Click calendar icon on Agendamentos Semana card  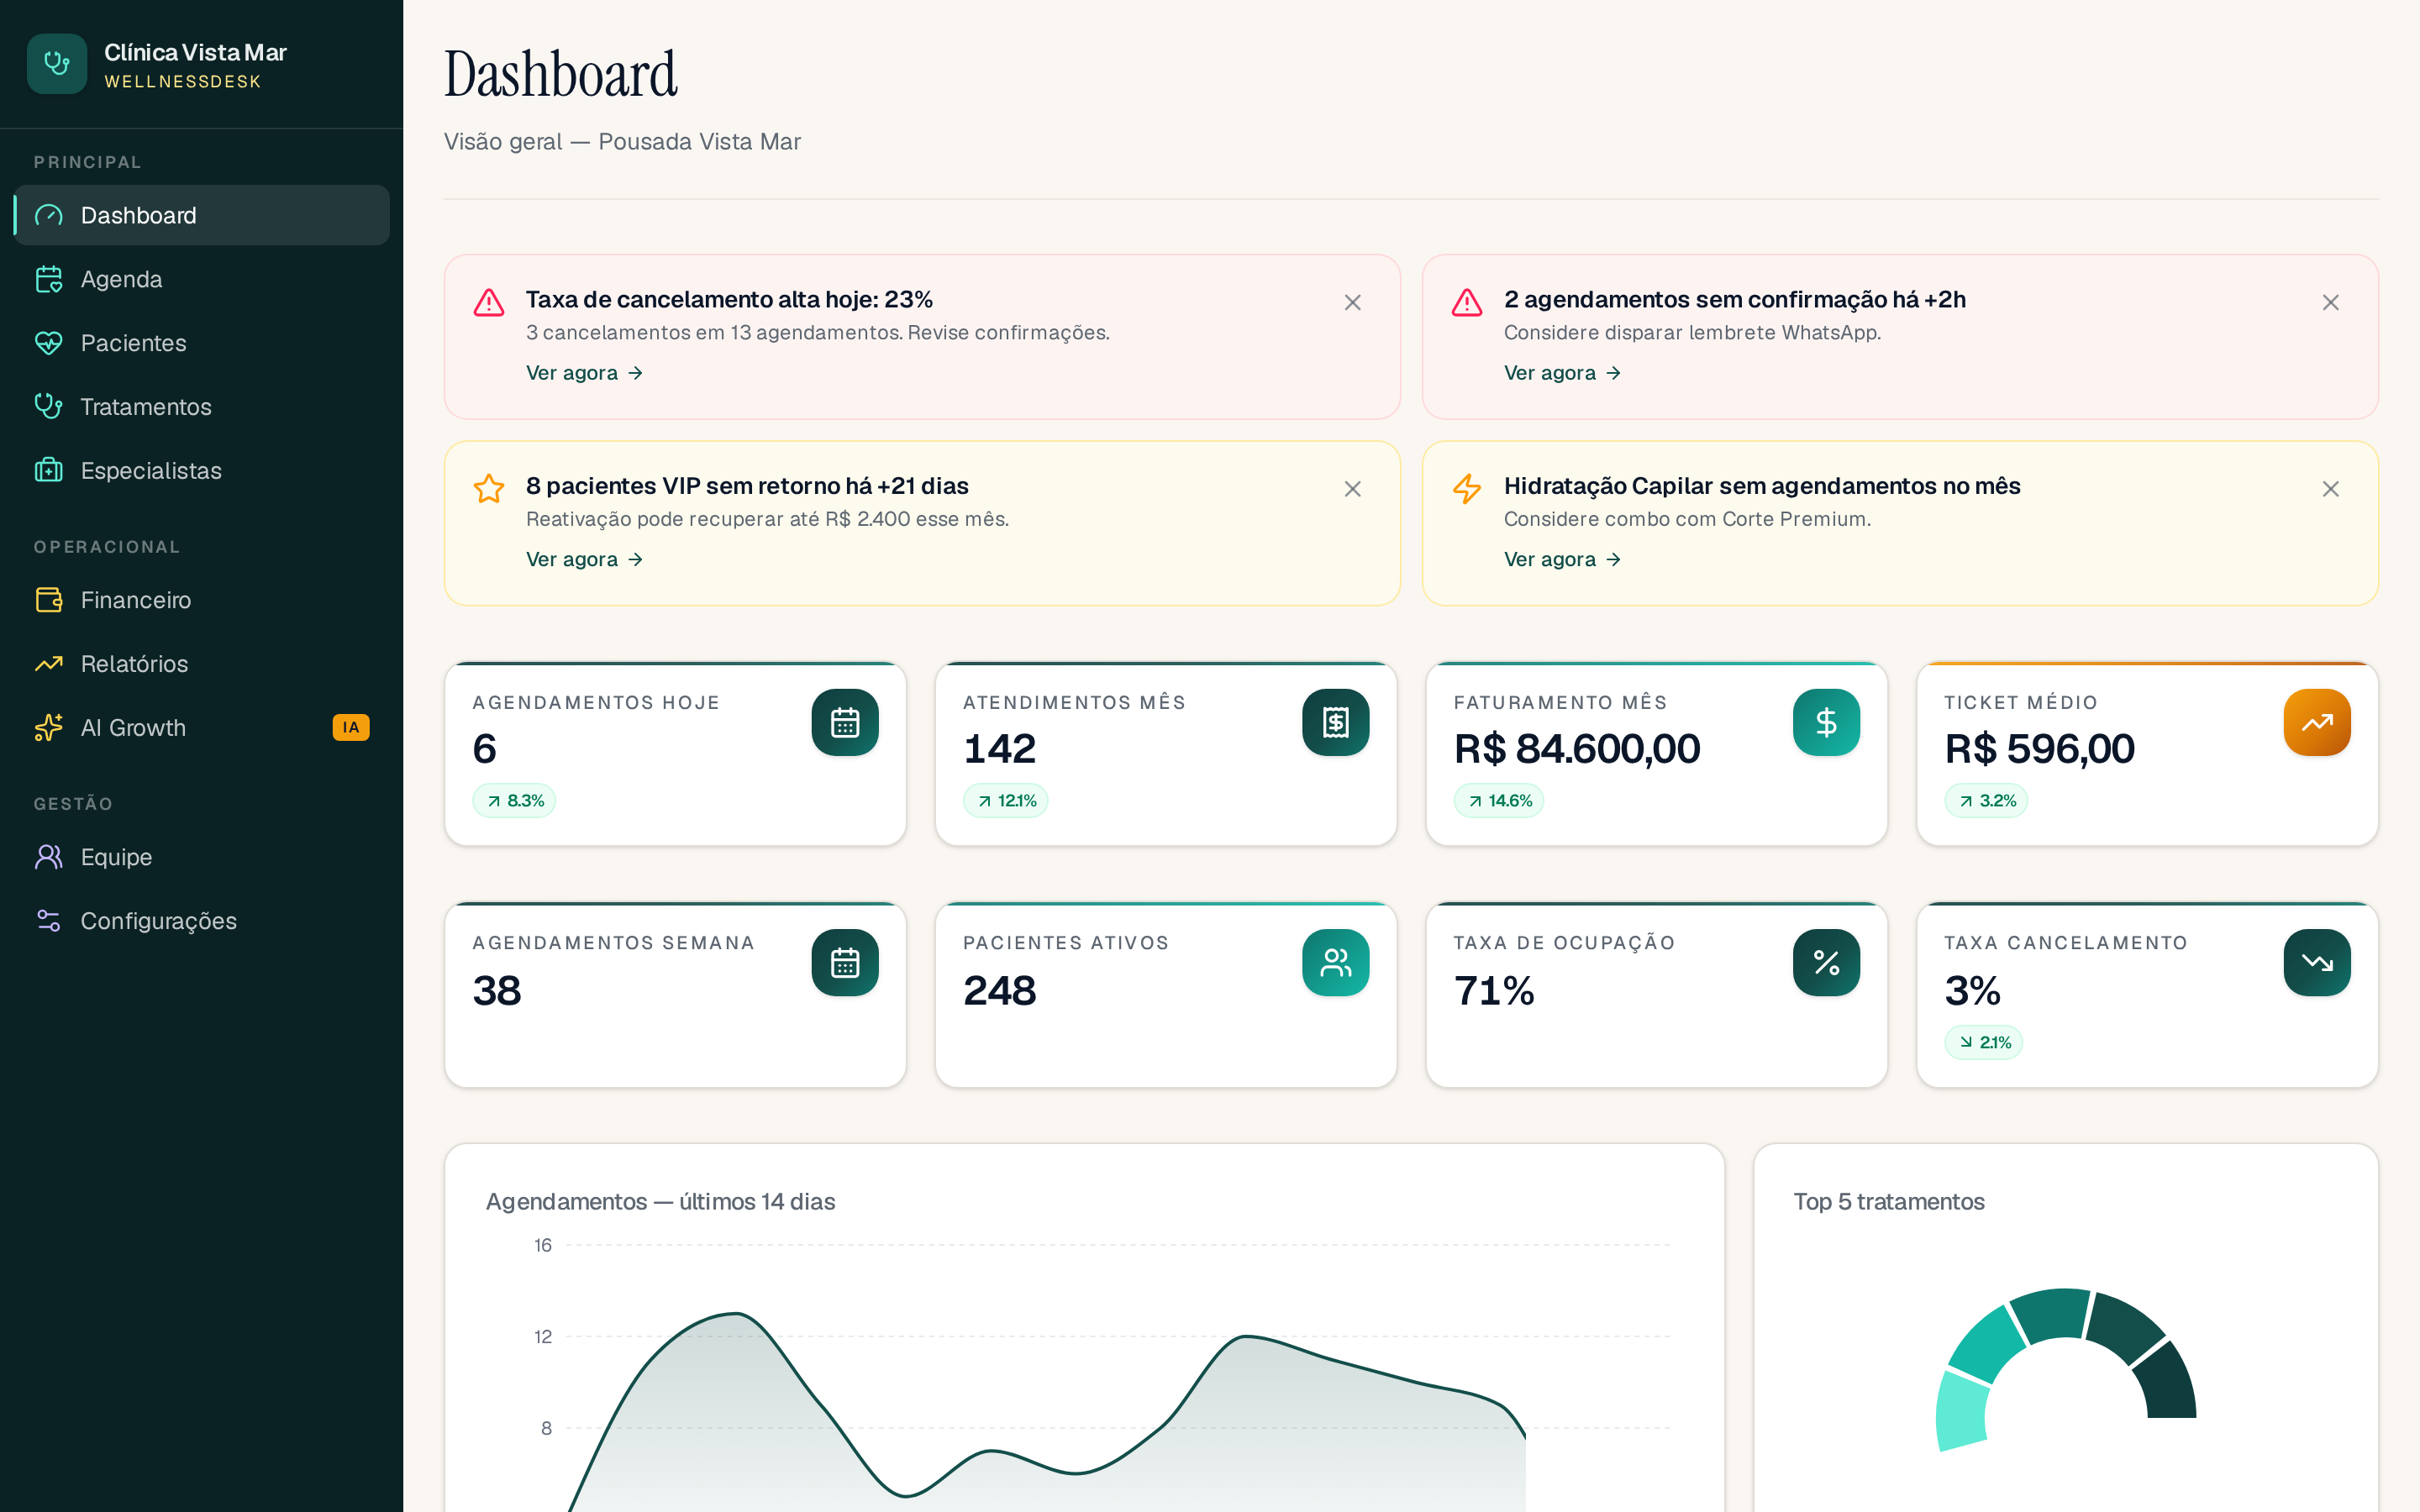tap(845, 963)
